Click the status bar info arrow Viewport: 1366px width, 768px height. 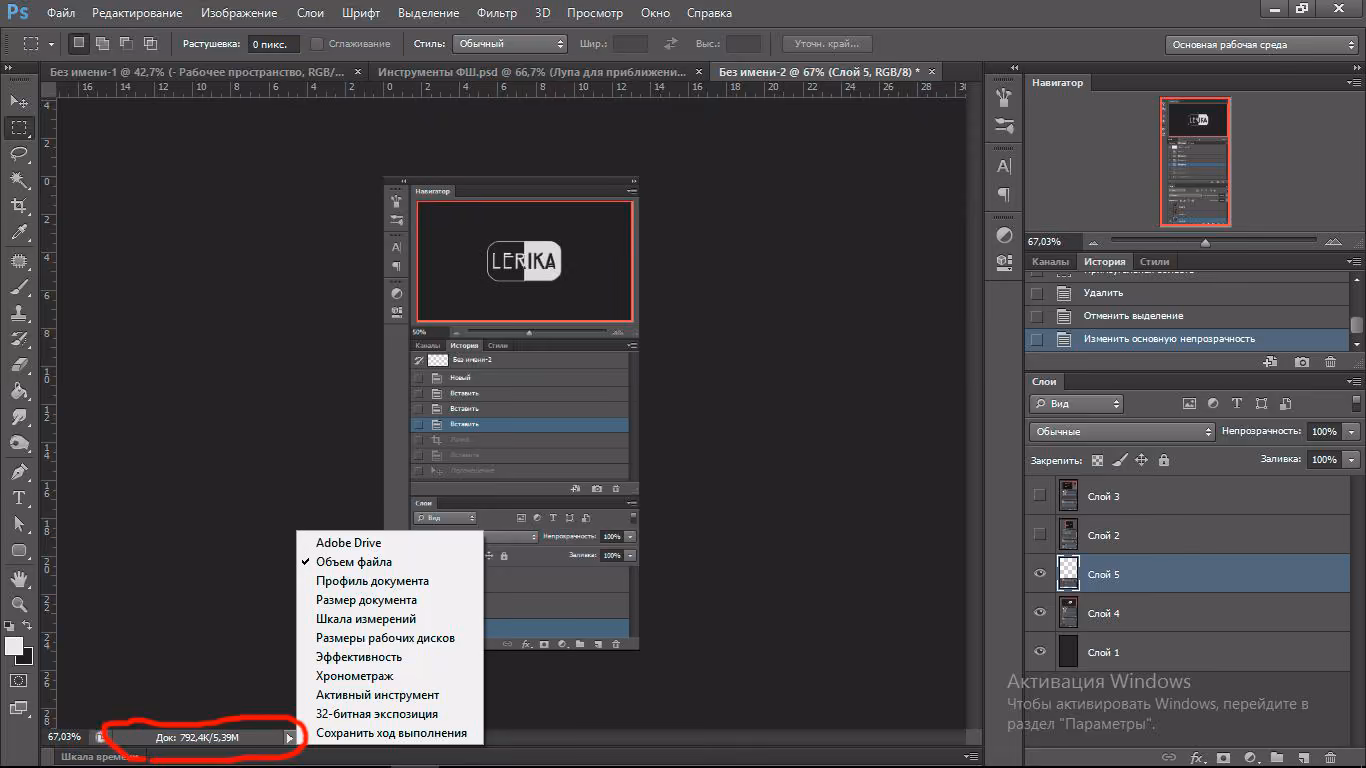coord(289,738)
